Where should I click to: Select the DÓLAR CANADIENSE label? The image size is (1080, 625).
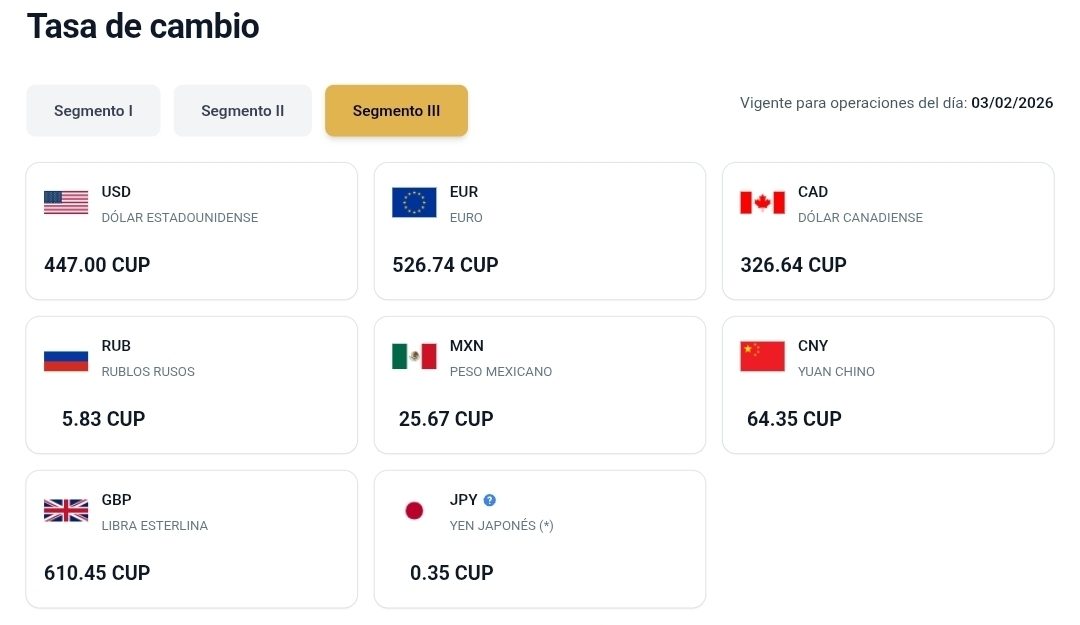pyautogui.click(x=860, y=218)
